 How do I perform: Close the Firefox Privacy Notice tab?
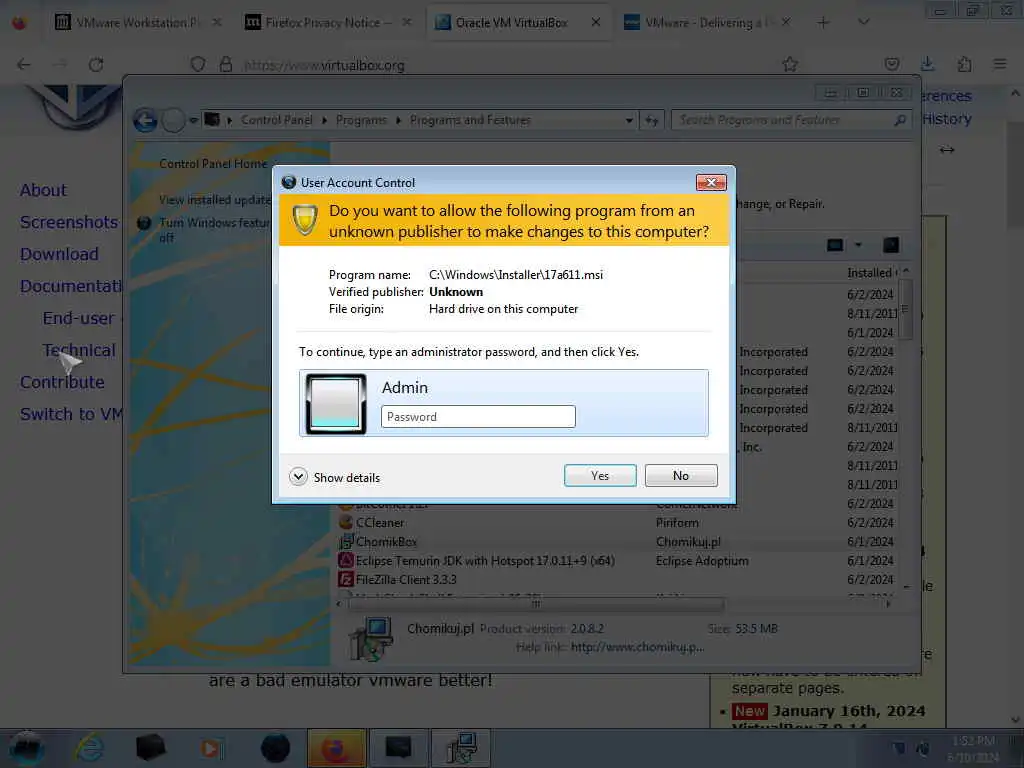(406, 22)
